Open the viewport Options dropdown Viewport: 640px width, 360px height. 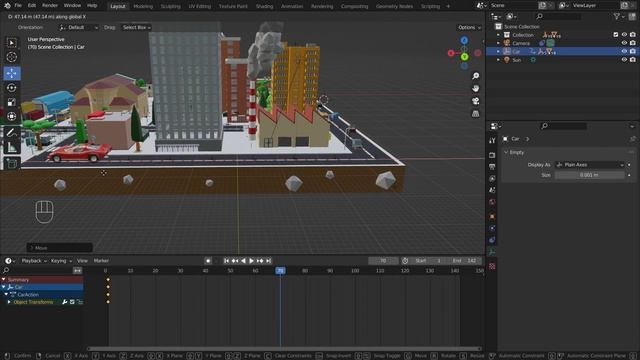pos(469,27)
